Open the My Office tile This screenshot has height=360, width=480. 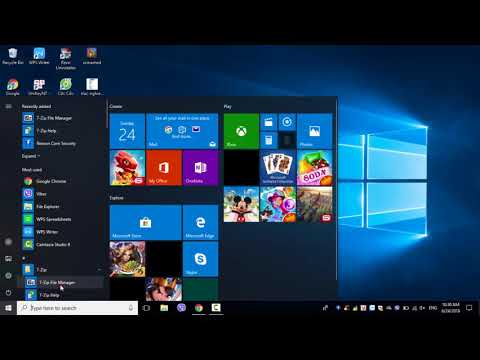(x=164, y=168)
